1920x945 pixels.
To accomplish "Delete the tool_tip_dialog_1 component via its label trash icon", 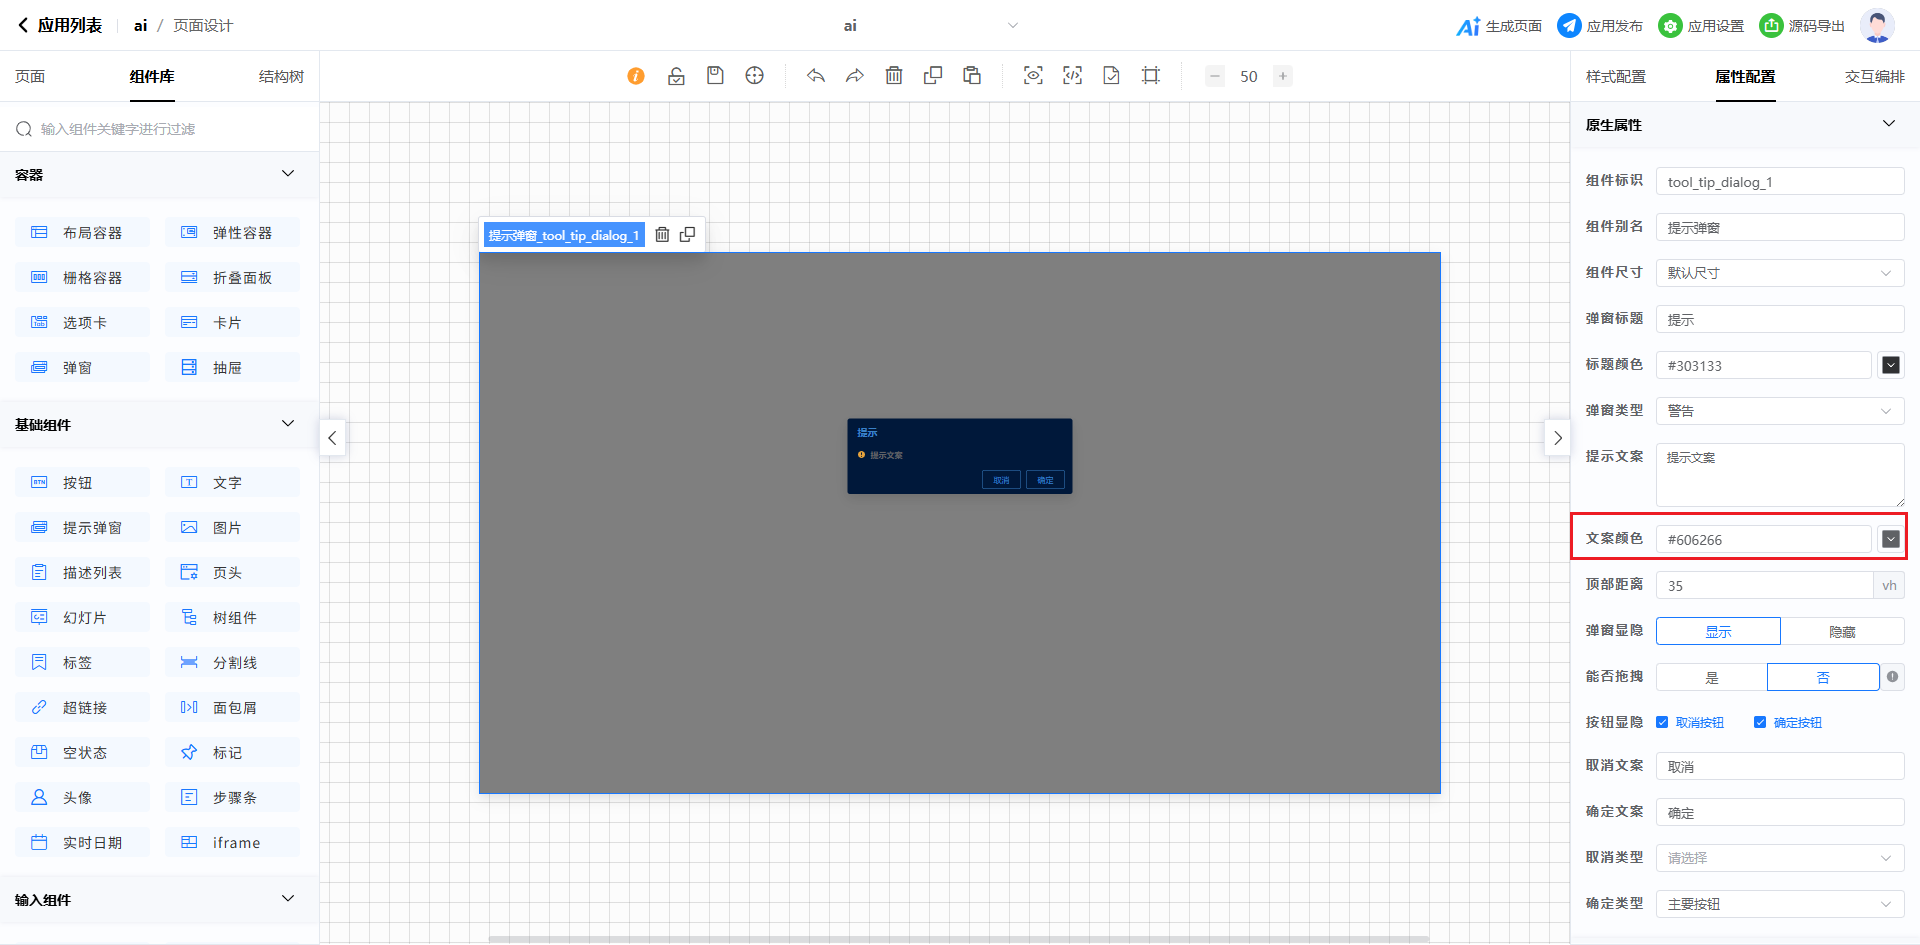I will (x=662, y=235).
